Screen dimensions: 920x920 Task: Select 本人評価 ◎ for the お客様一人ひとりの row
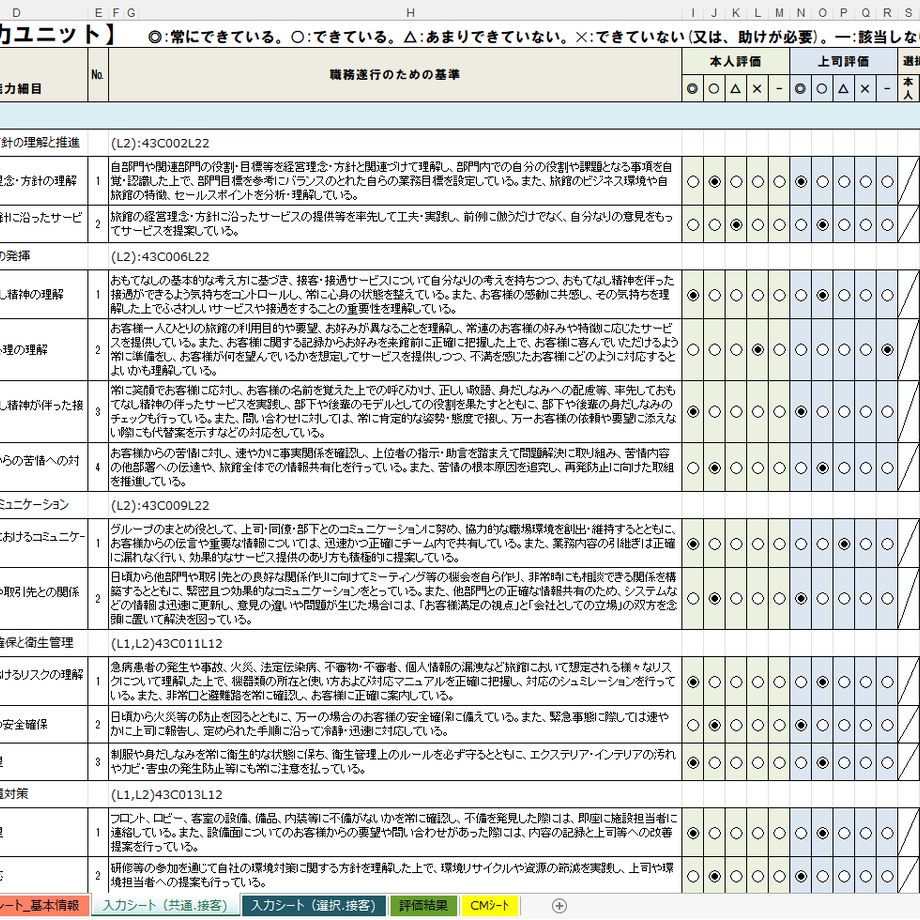693,350
